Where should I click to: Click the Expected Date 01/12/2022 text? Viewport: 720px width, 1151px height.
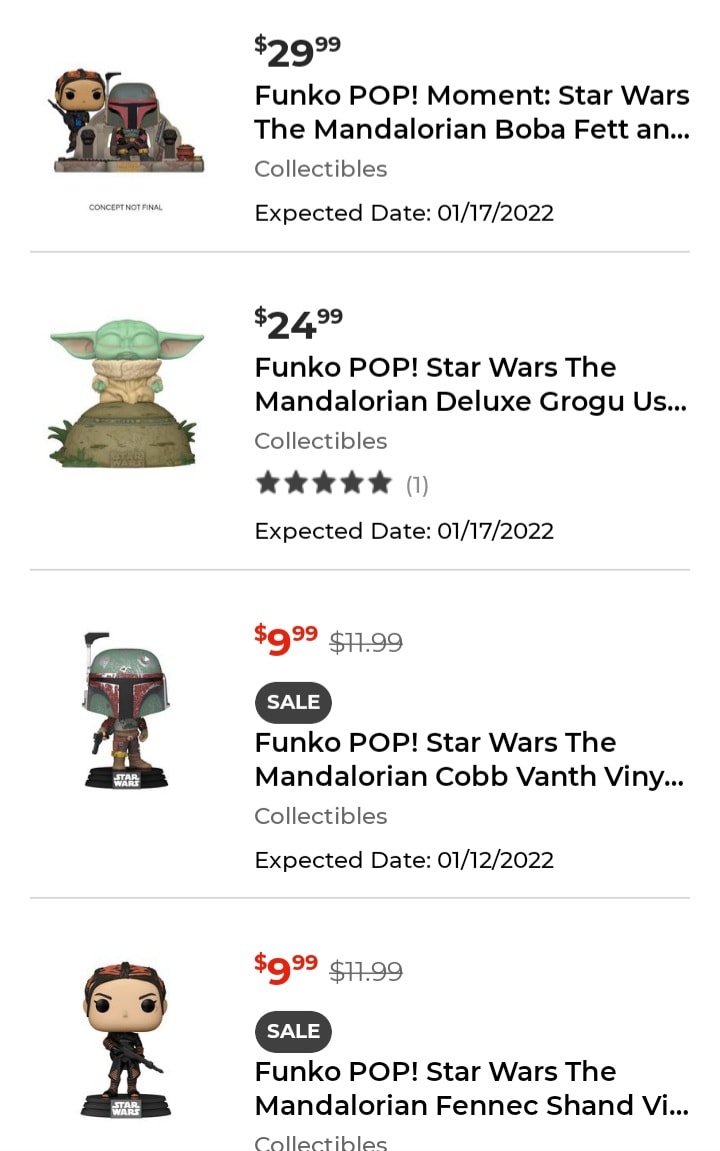[403, 860]
